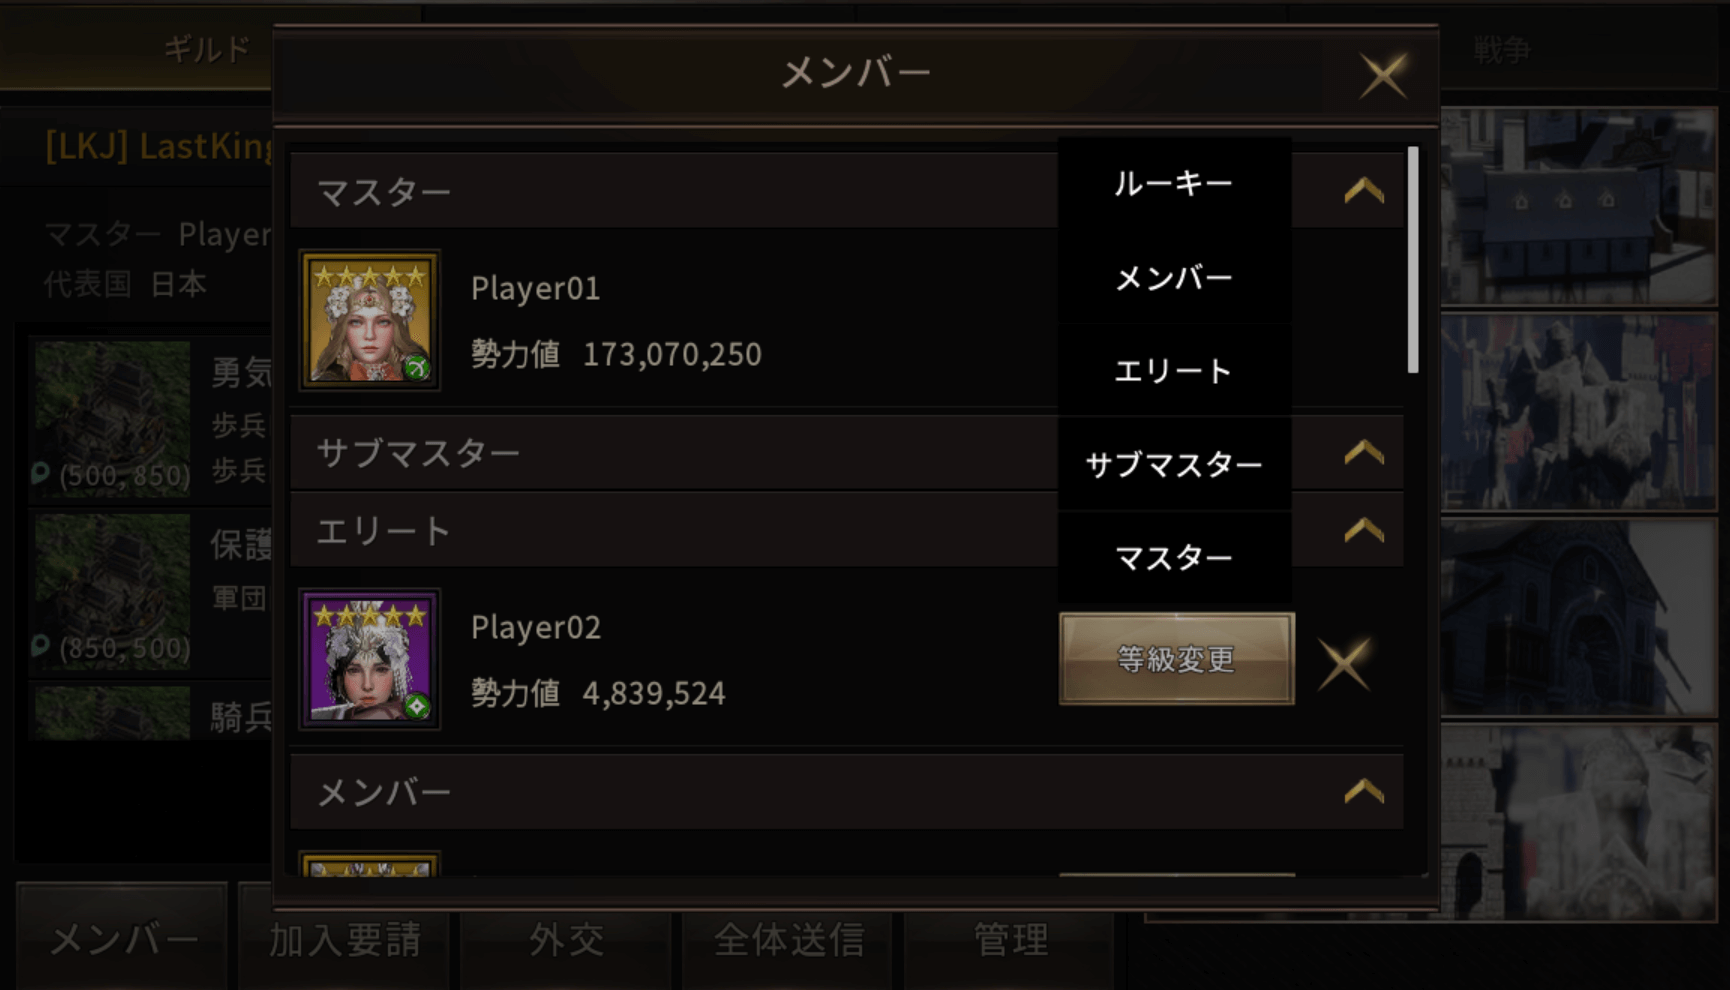Select ルーキー rank from the dropdown list

tap(1175, 184)
